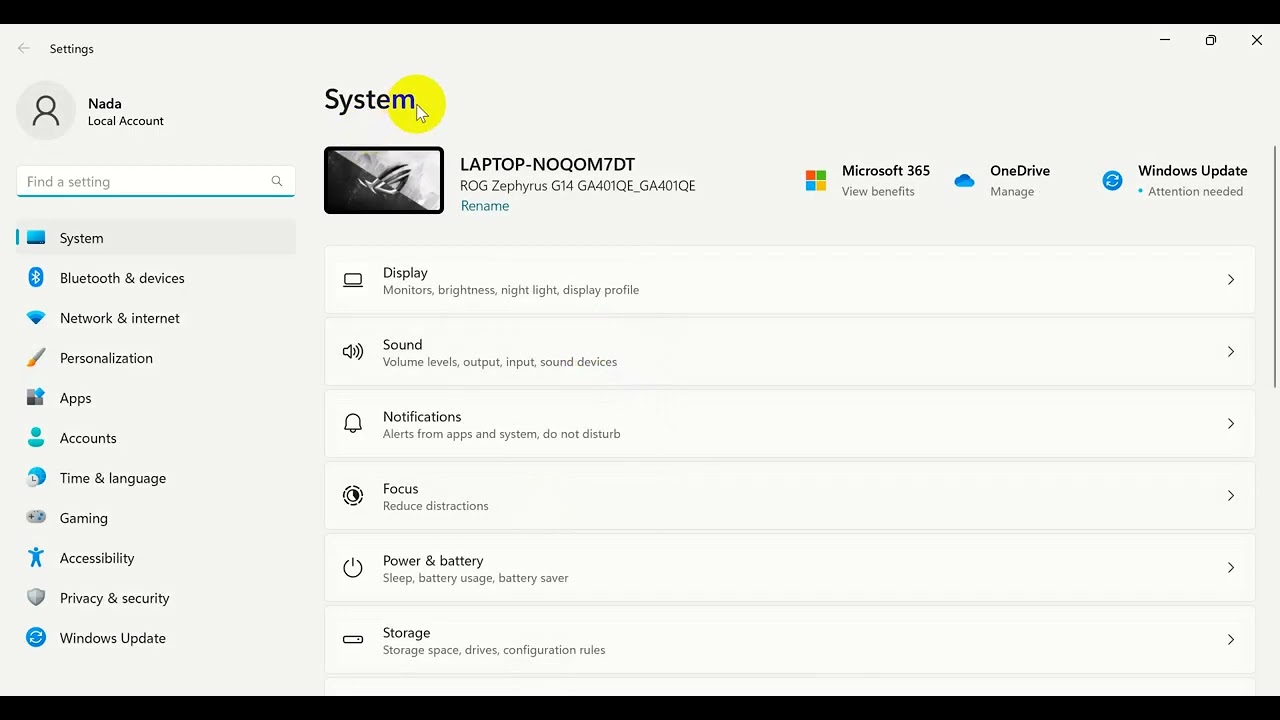
Task: Click the System page heading
Action: tap(370, 99)
